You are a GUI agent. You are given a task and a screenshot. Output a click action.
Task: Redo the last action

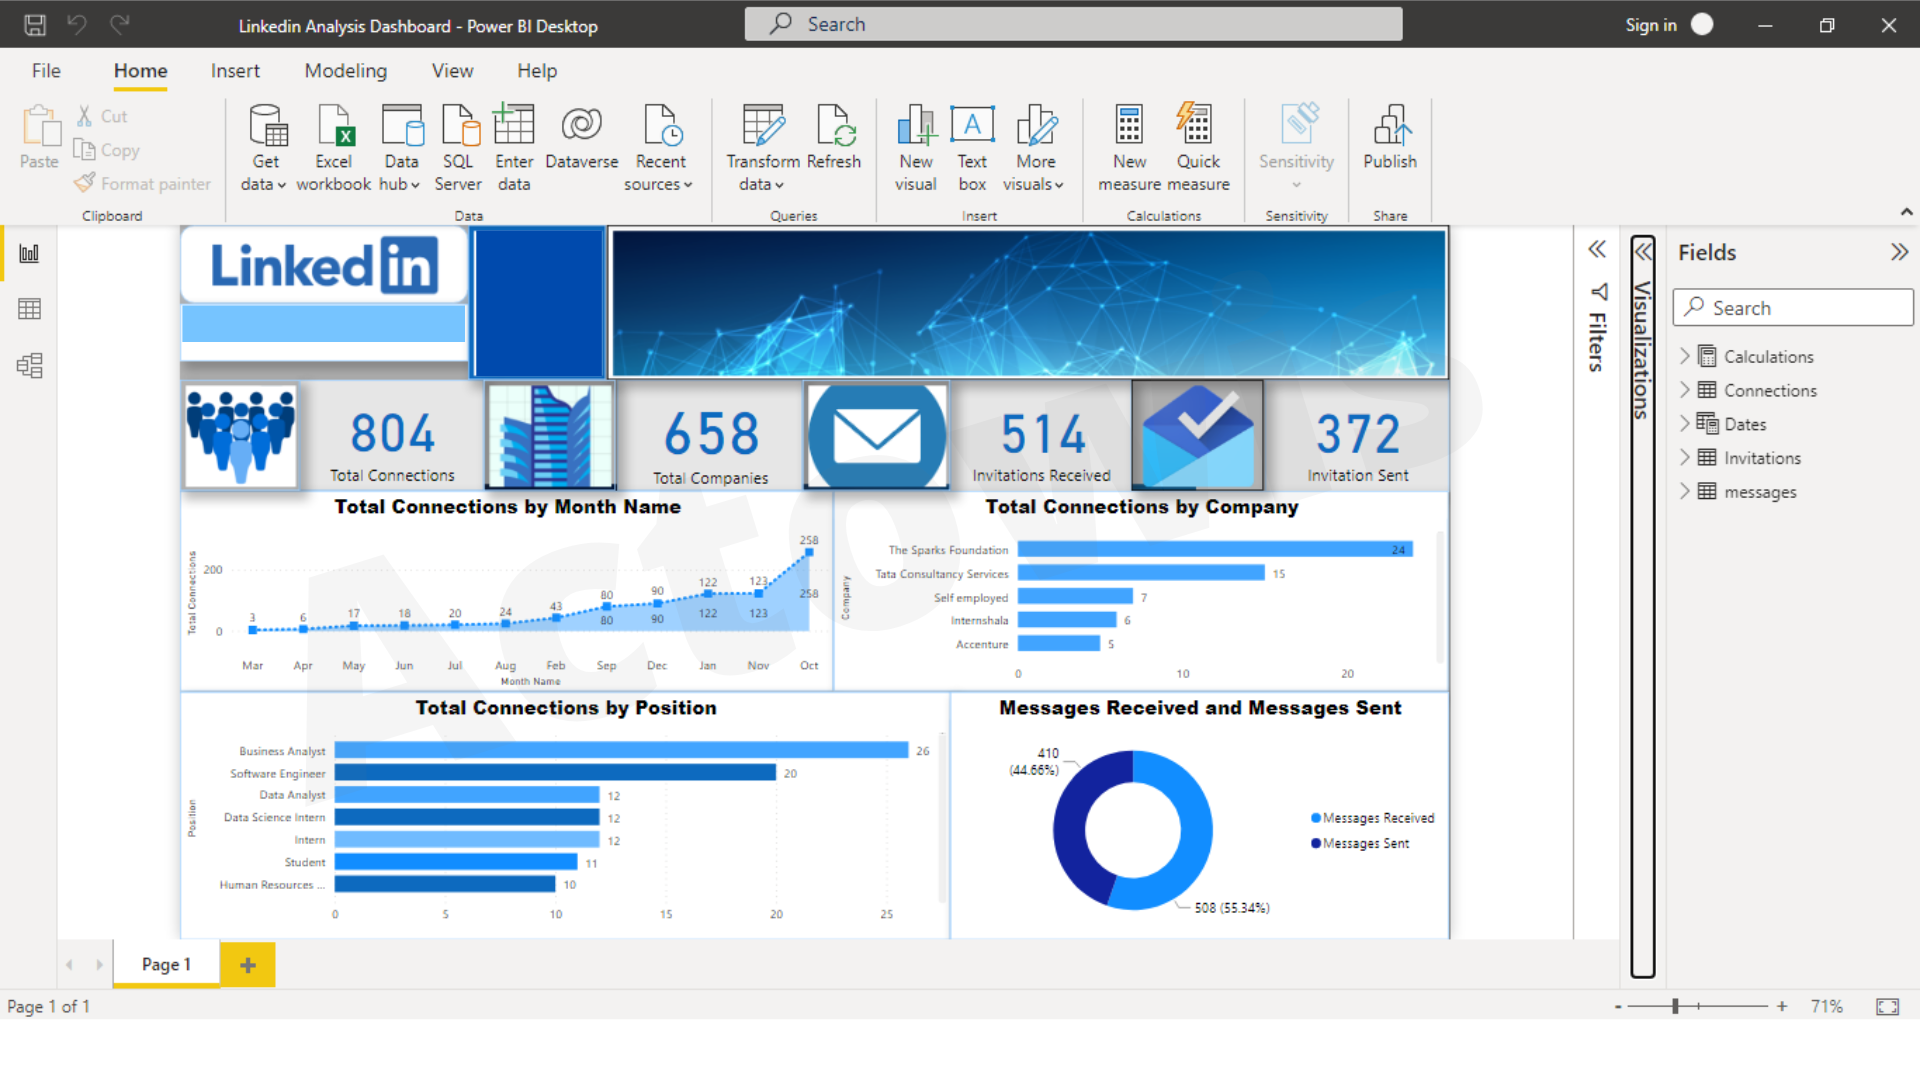point(120,25)
